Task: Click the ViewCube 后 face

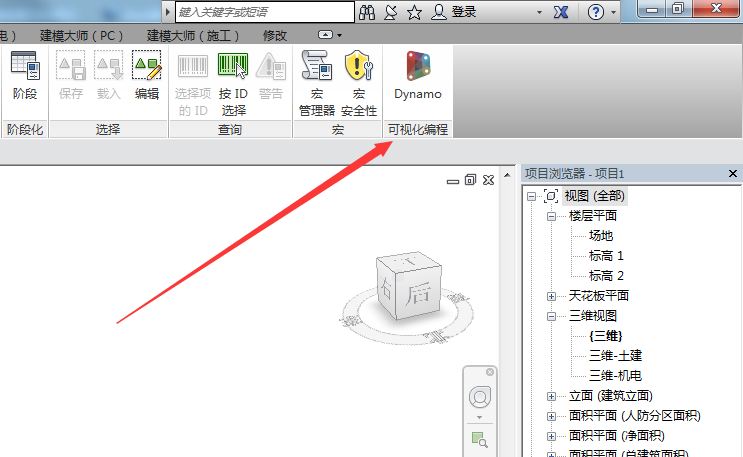Action: coord(411,290)
